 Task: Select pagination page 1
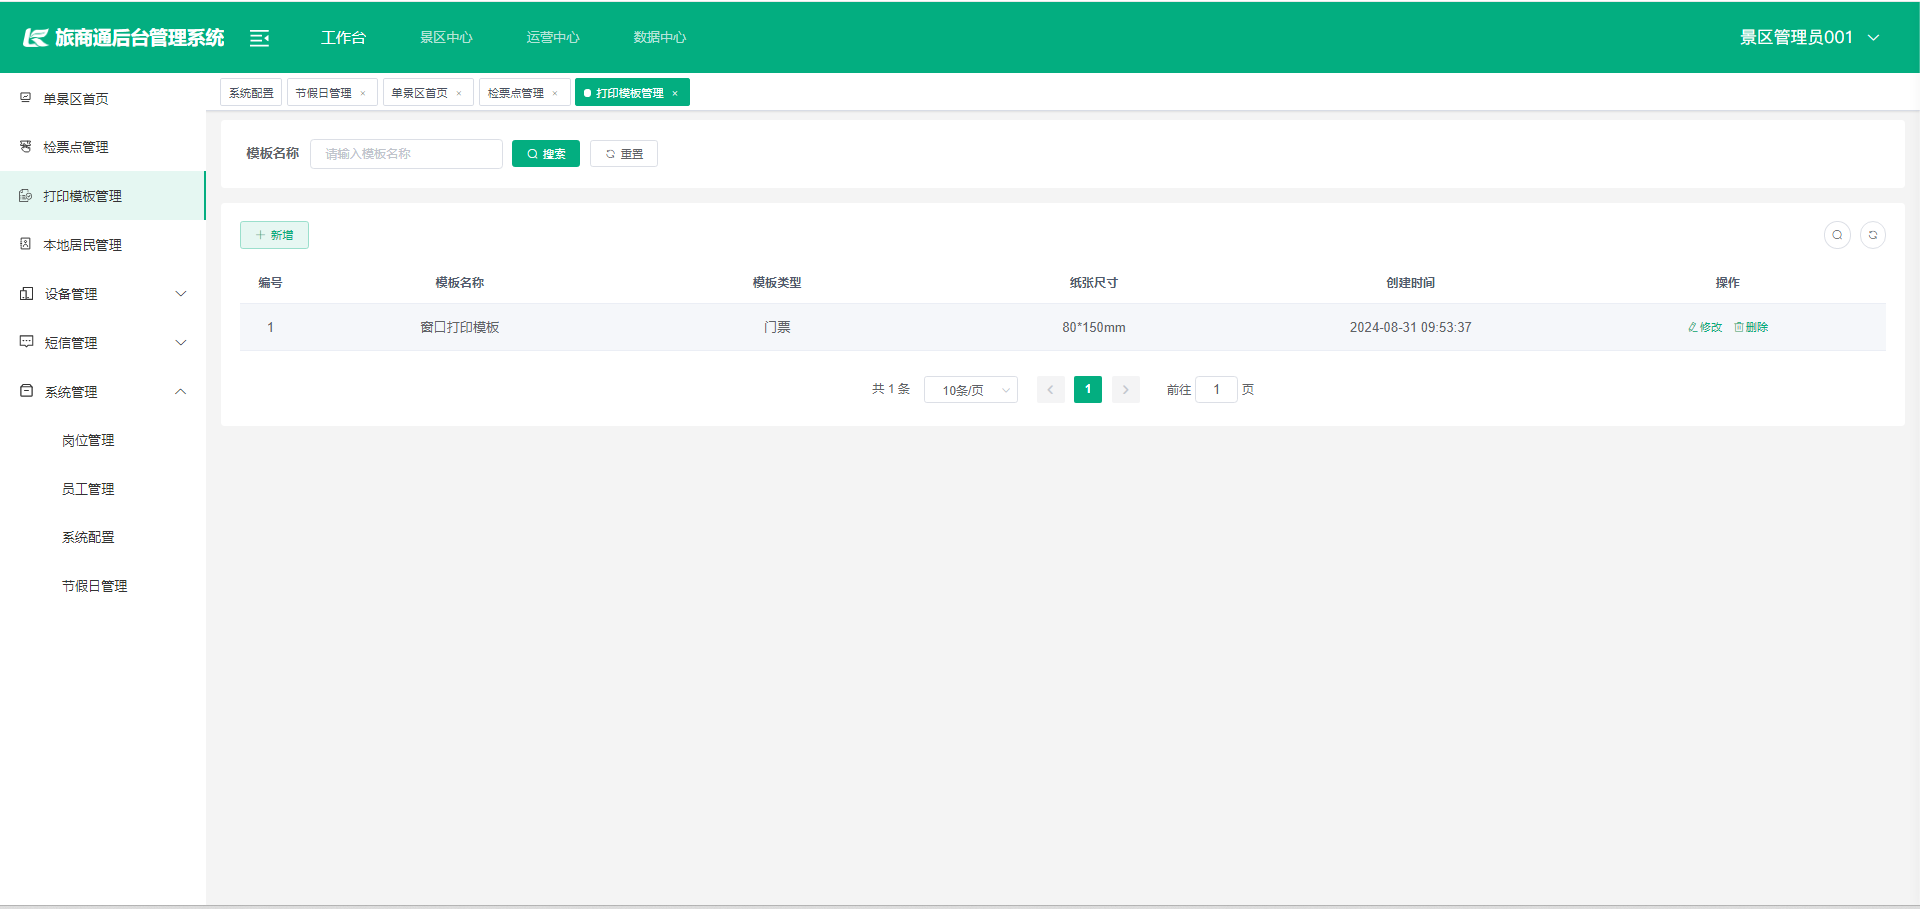point(1088,390)
